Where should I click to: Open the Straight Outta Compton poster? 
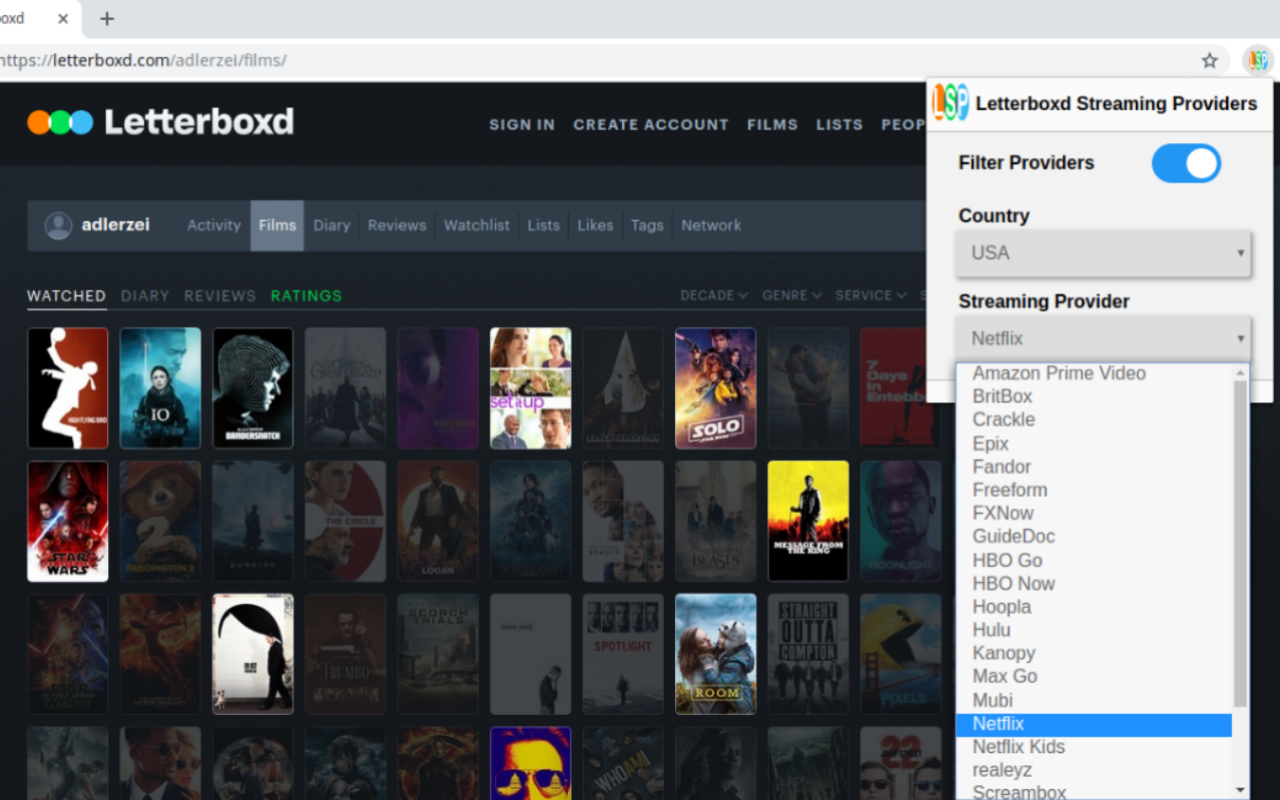coord(808,654)
